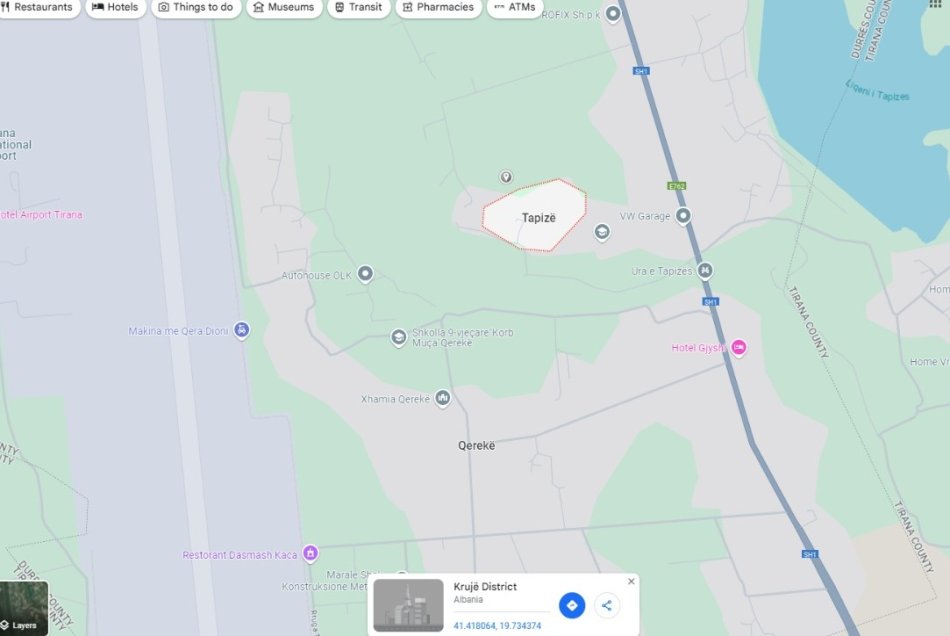
Task: Click the Directions icon in Krujë District card
Action: [x=571, y=605]
